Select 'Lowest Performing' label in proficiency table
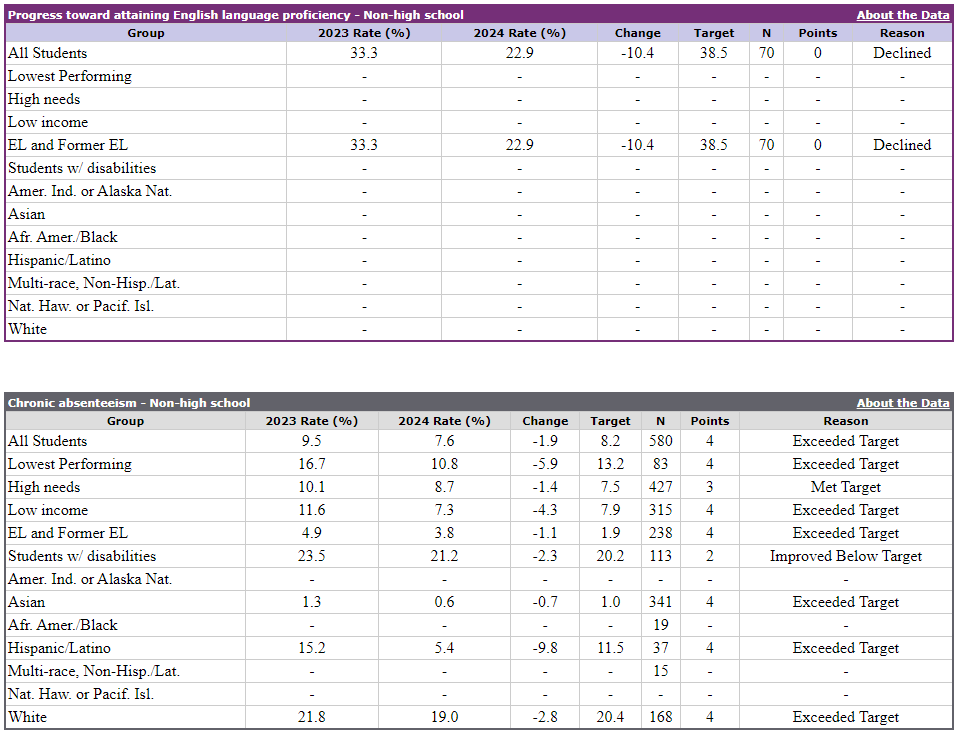This screenshot has width=961, height=740. pos(69,76)
